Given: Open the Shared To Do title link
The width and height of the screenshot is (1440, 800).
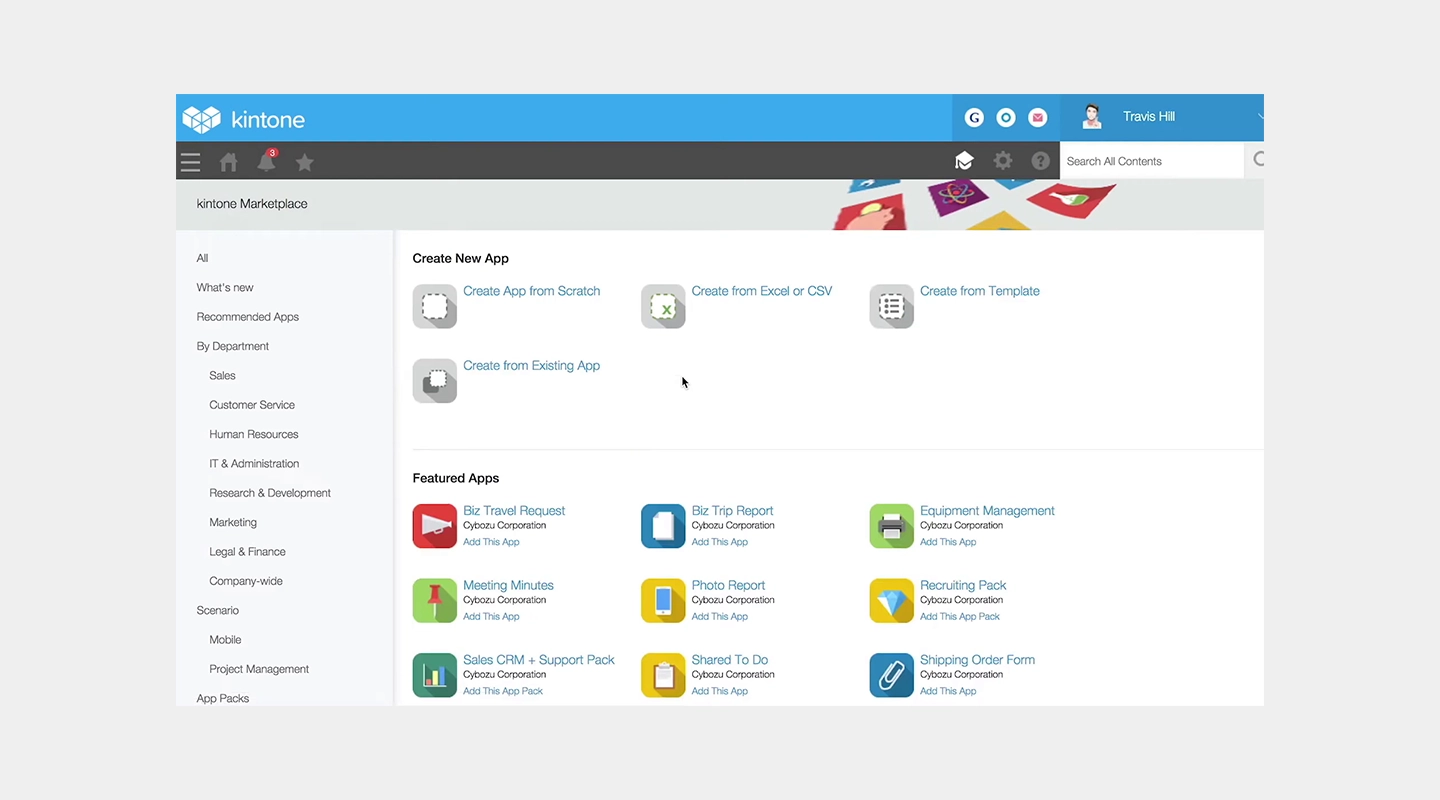Looking at the screenshot, I should pyautogui.click(x=730, y=660).
